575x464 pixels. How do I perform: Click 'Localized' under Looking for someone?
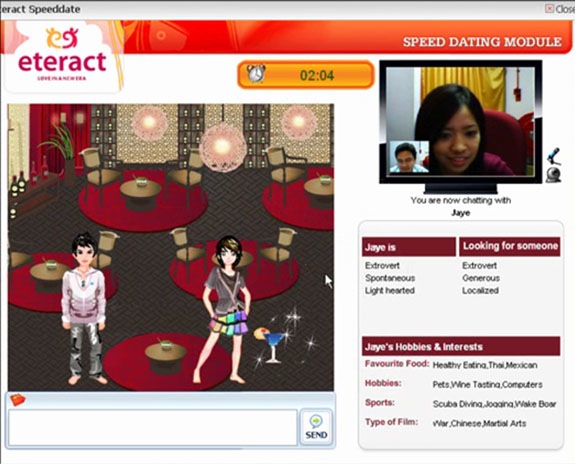(x=480, y=291)
